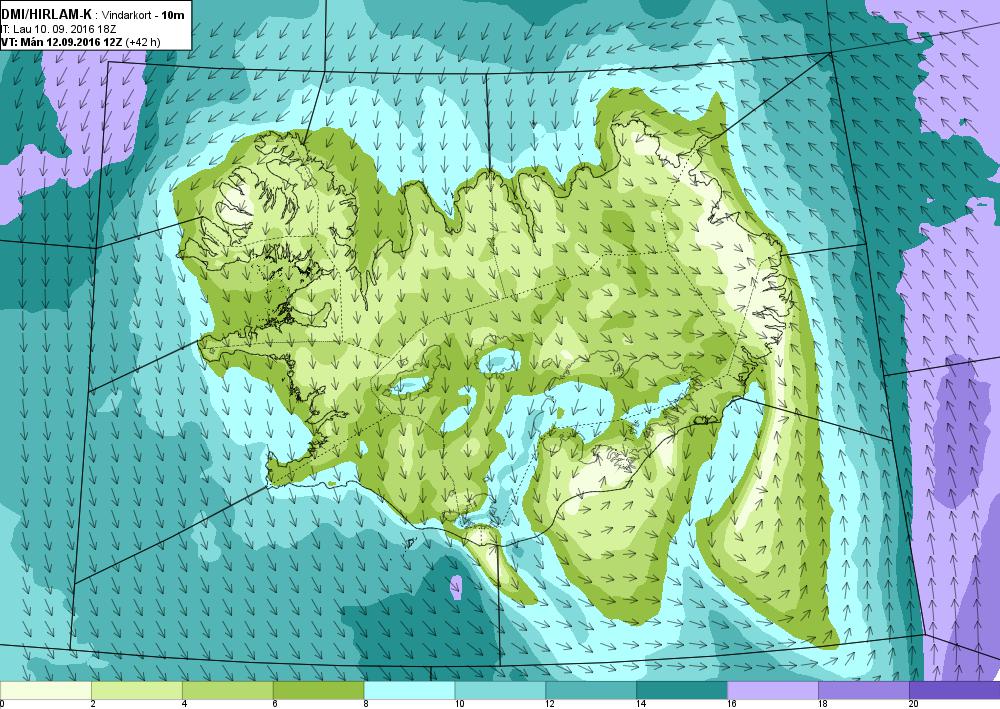Click the legend value "20"

click(913, 704)
